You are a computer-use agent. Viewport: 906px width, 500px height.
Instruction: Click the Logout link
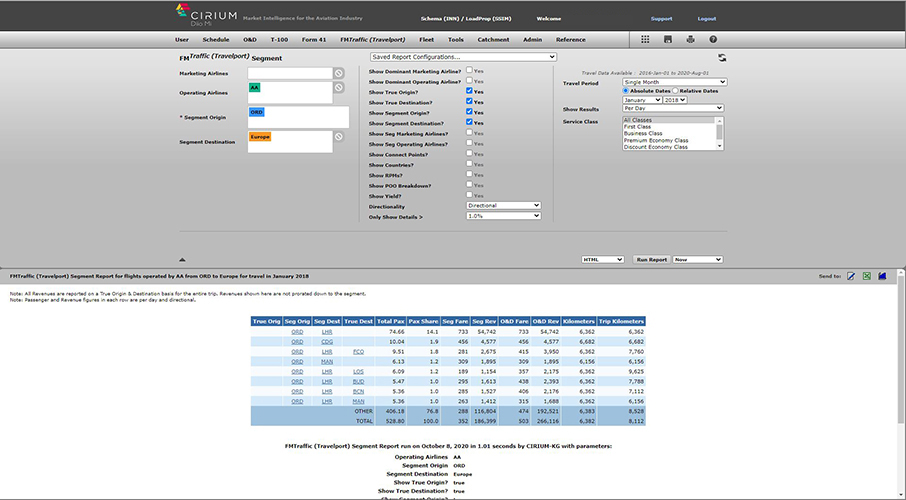(x=707, y=18)
